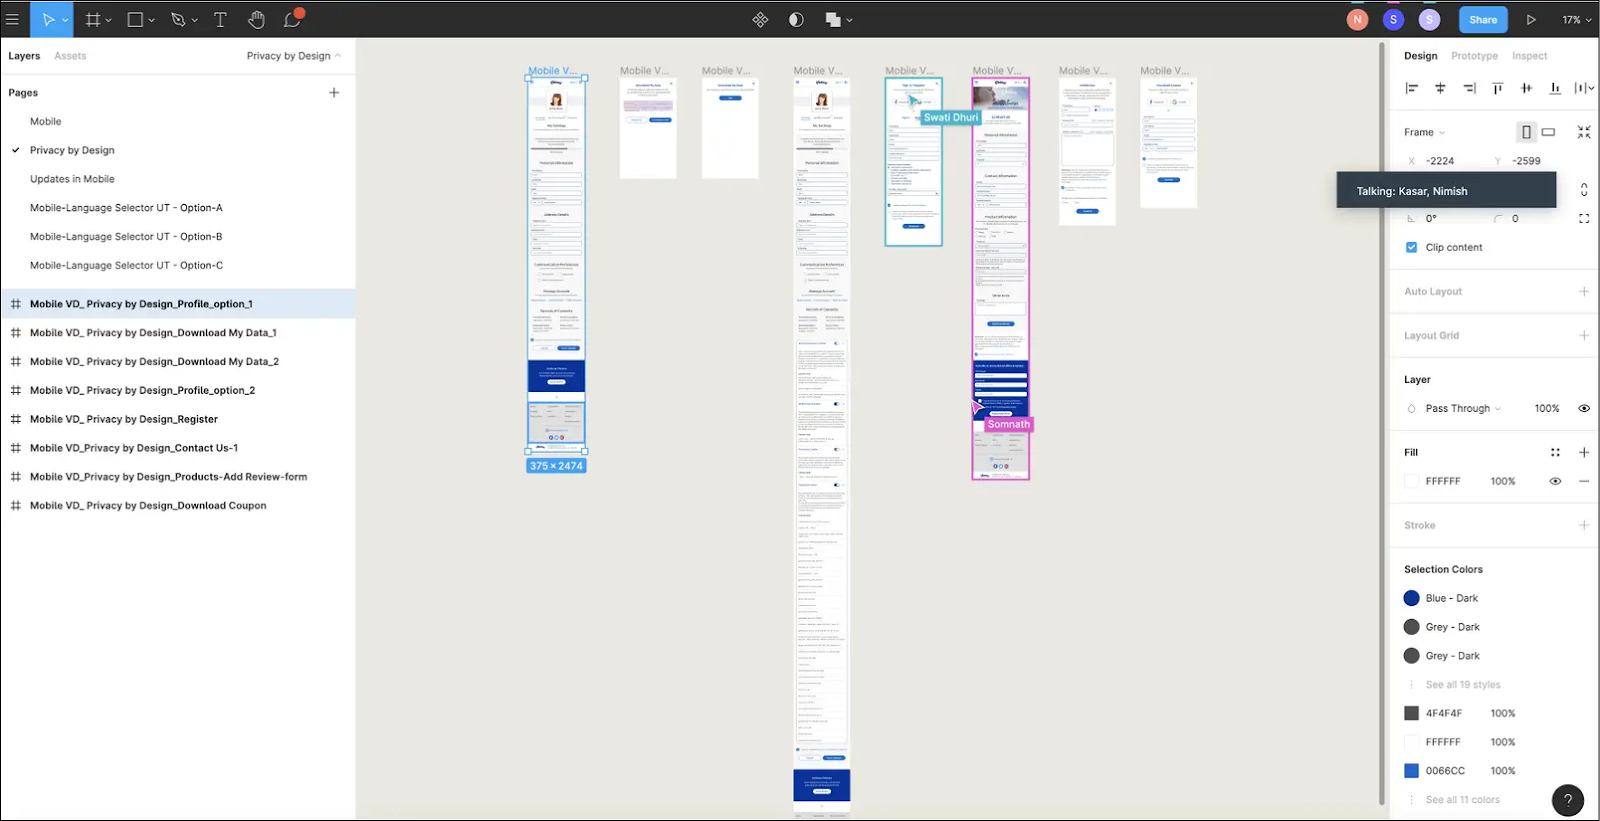Select the Text tool
1600x821 pixels.
coord(220,19)
